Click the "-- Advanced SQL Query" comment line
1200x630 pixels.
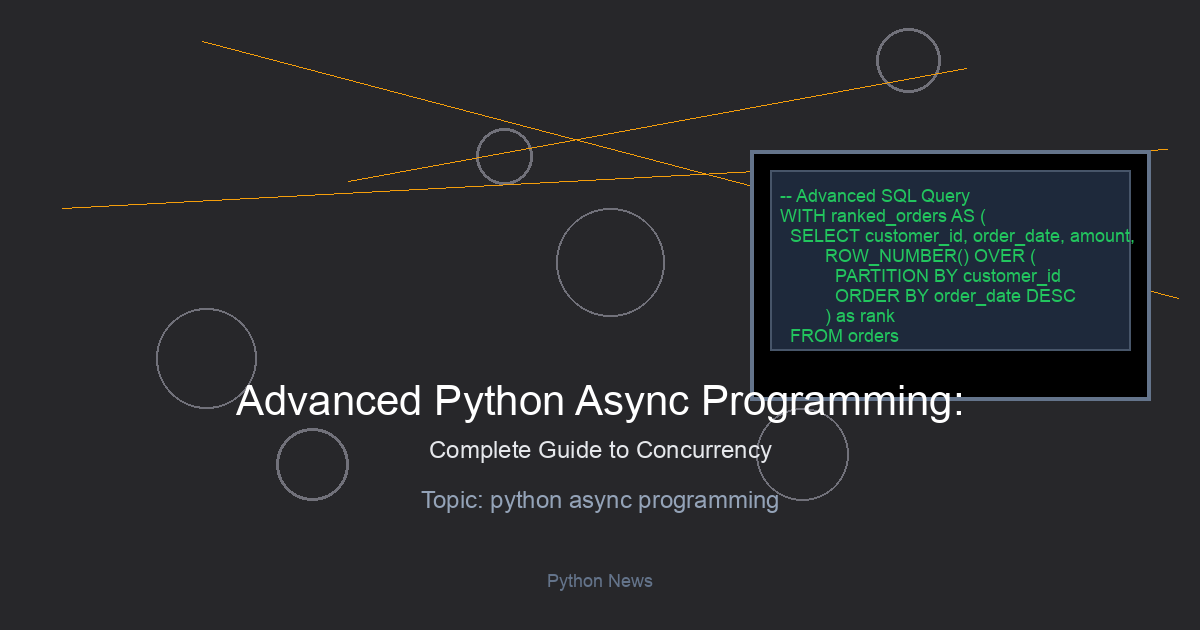[874, 196]
